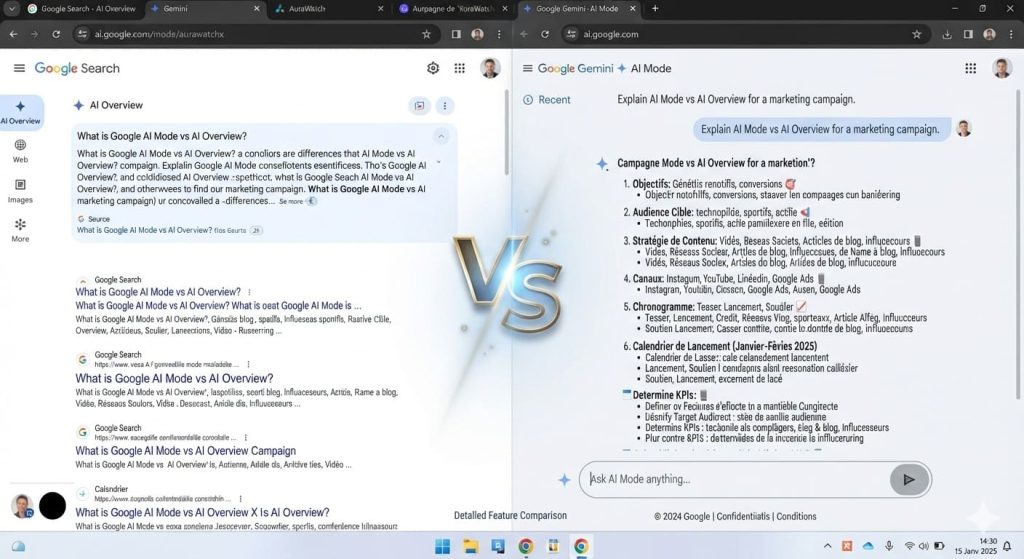Send the prompt with the arrow button

[x=908, y=479]
